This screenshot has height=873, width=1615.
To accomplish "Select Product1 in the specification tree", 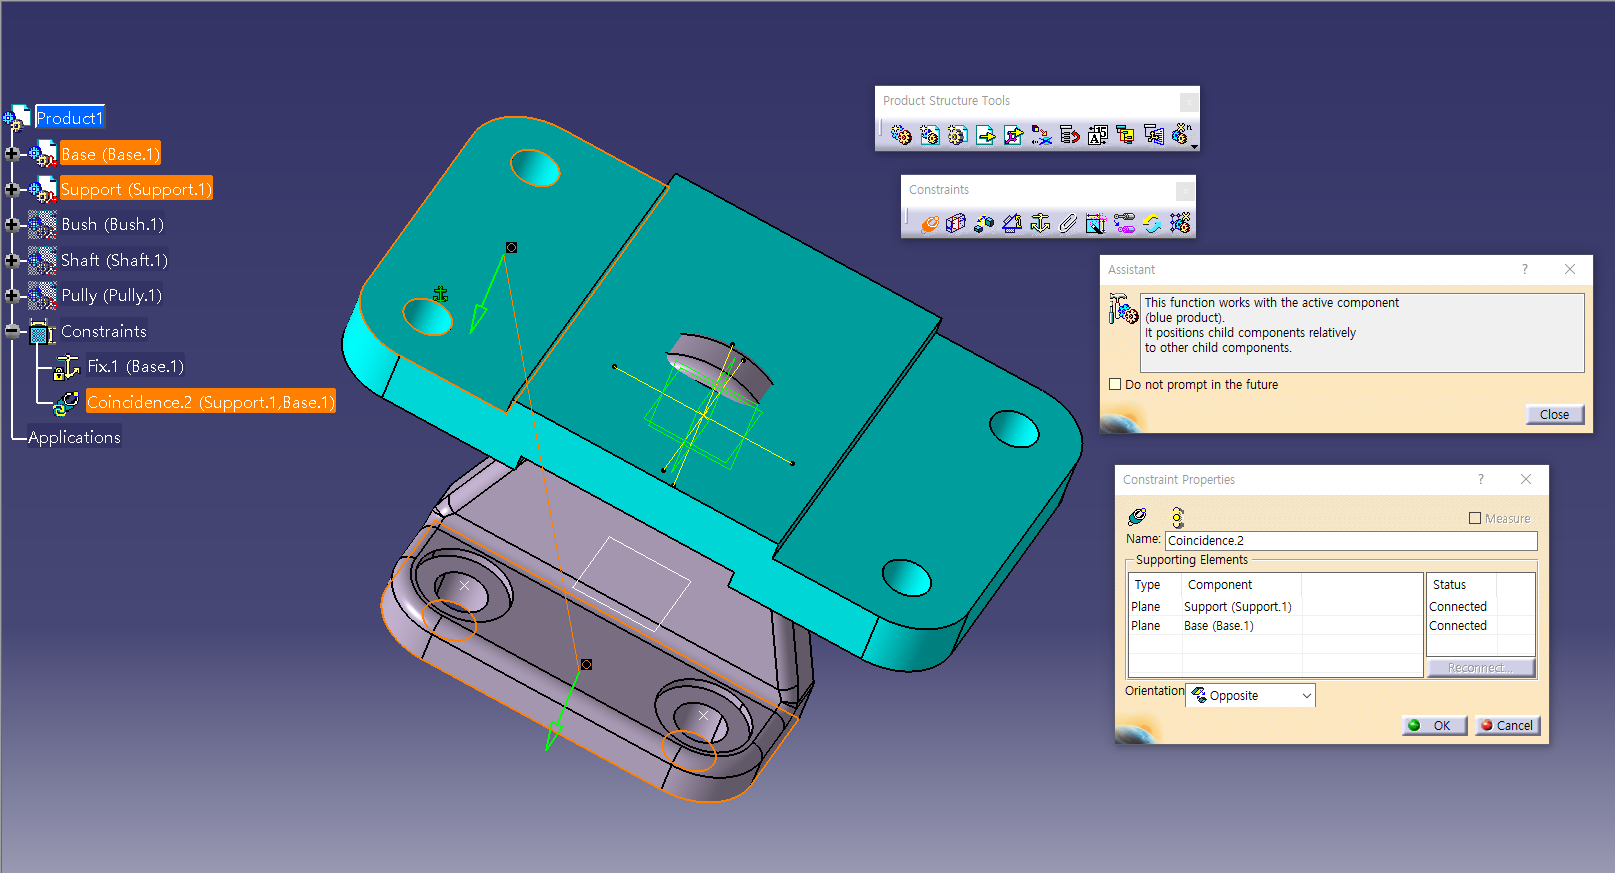I will (70, 118).
